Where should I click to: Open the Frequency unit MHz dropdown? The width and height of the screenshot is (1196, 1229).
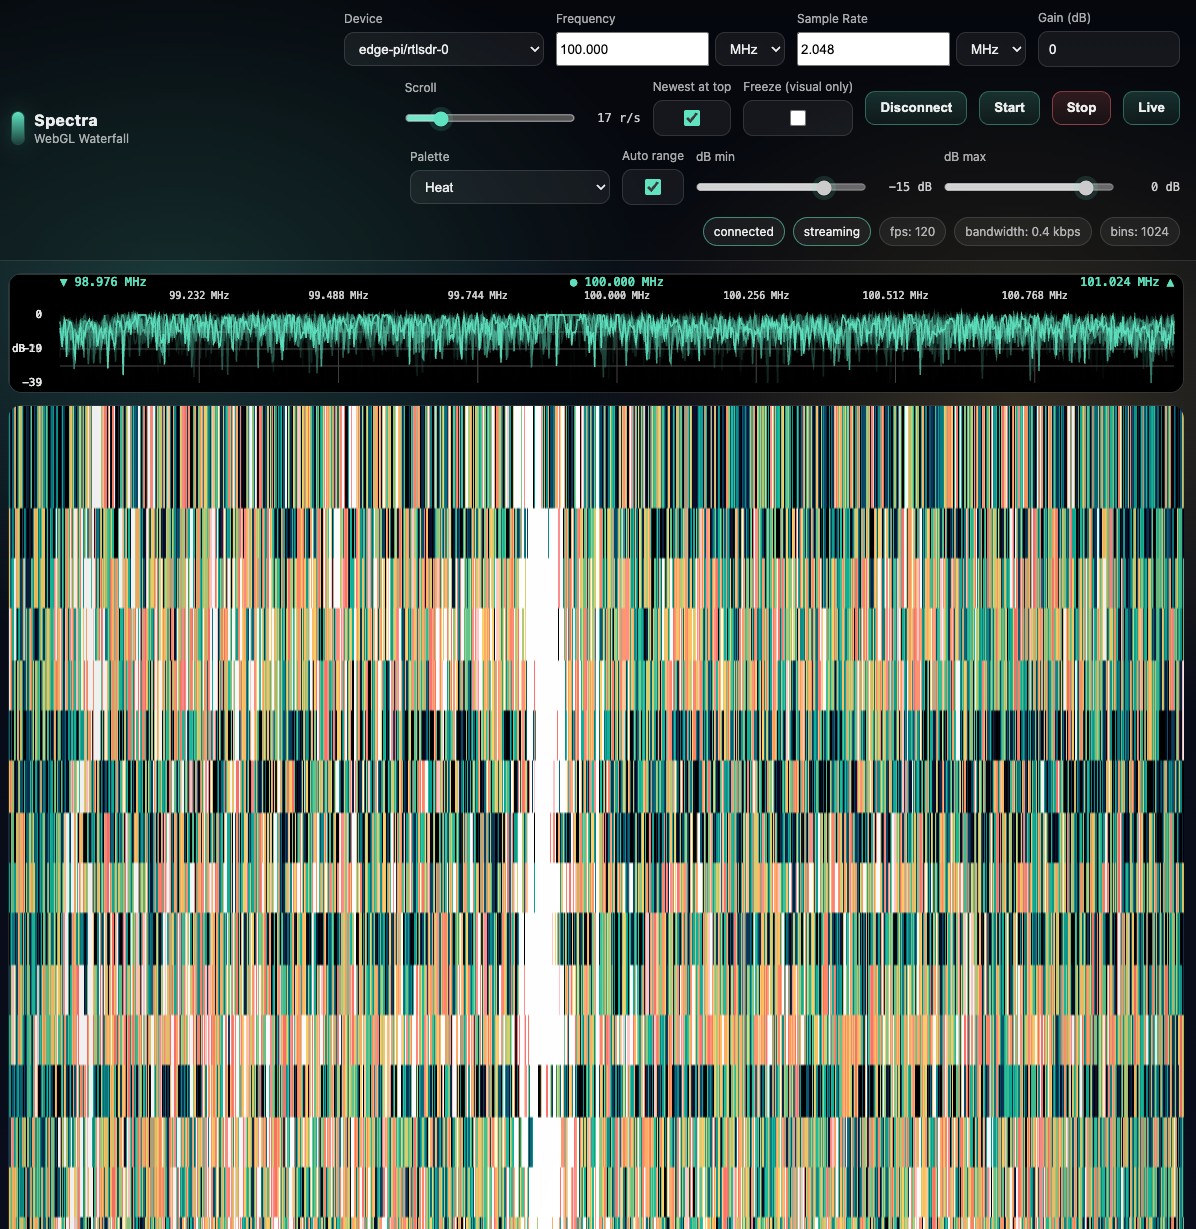tap(749, 49)
